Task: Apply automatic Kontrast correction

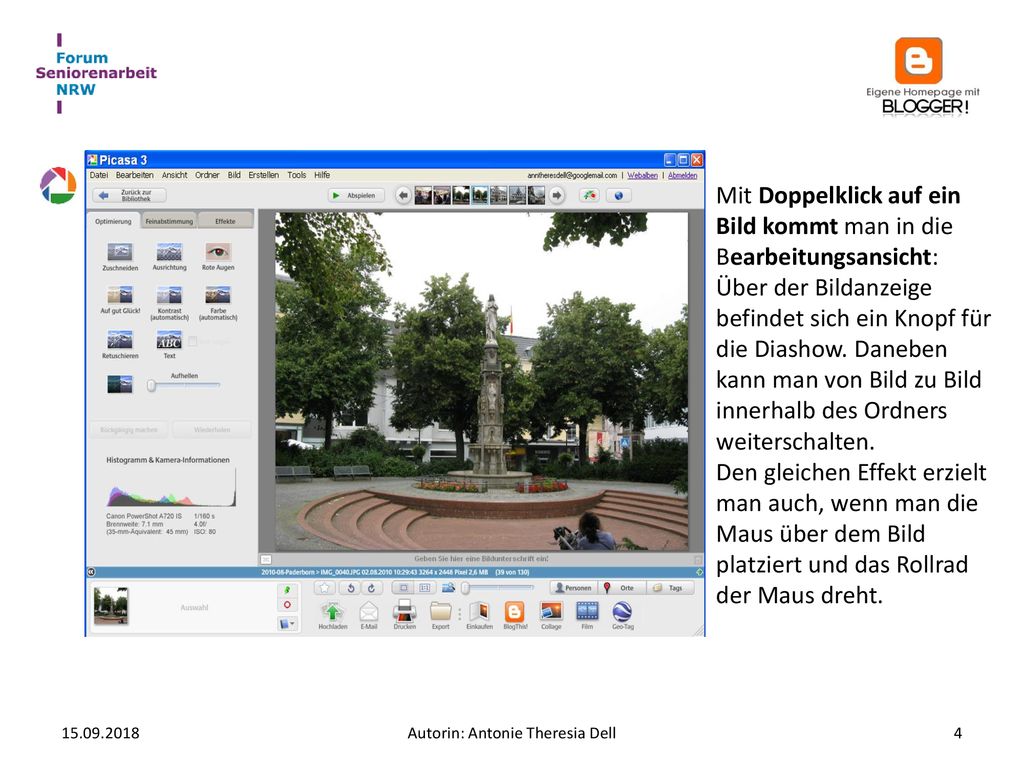Action: click(x=169, y=295)
